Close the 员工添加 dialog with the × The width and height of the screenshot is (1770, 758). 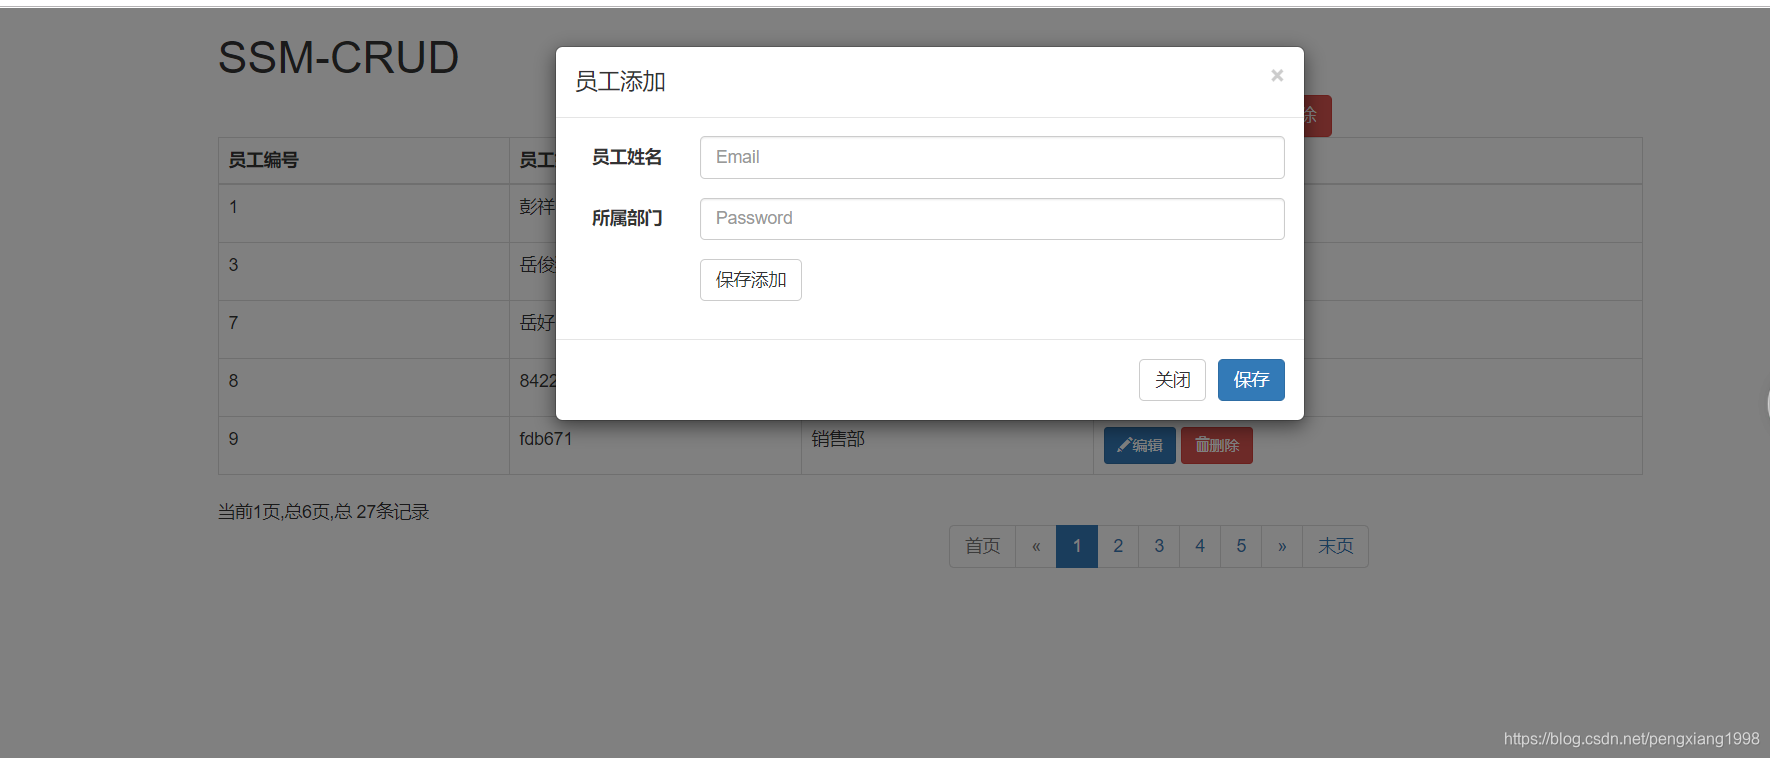pos(1277,76)
